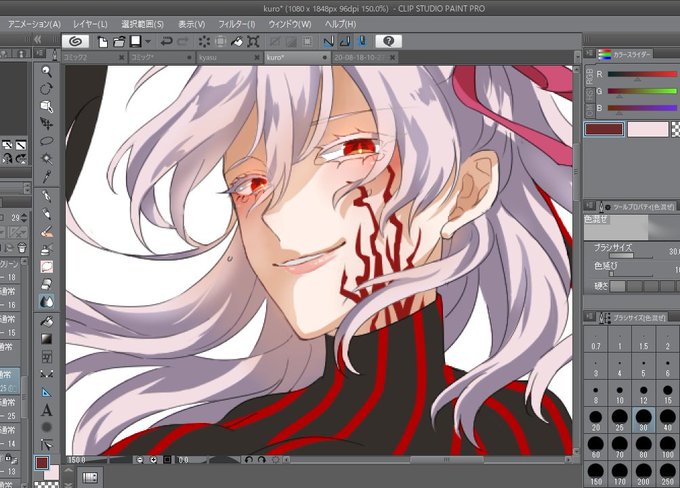Select the Gradient tool
This screenshot has width=680, height=488.
tap(46, 338)
